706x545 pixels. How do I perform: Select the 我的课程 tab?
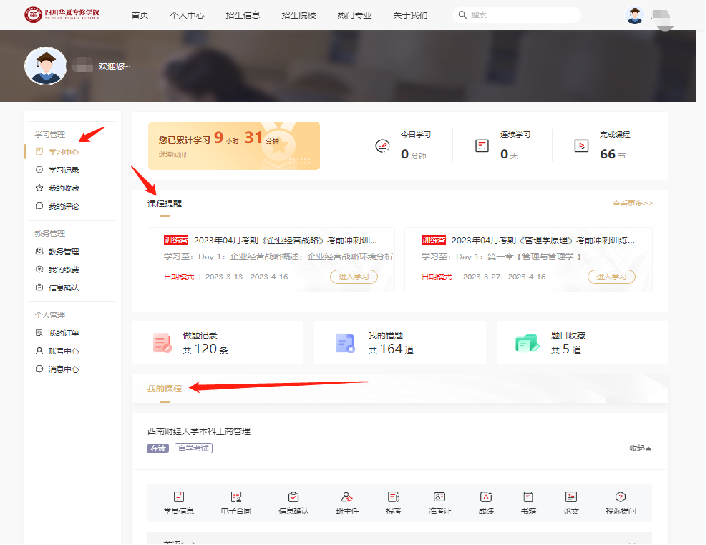pyautogui.click(x=164, y=388)
